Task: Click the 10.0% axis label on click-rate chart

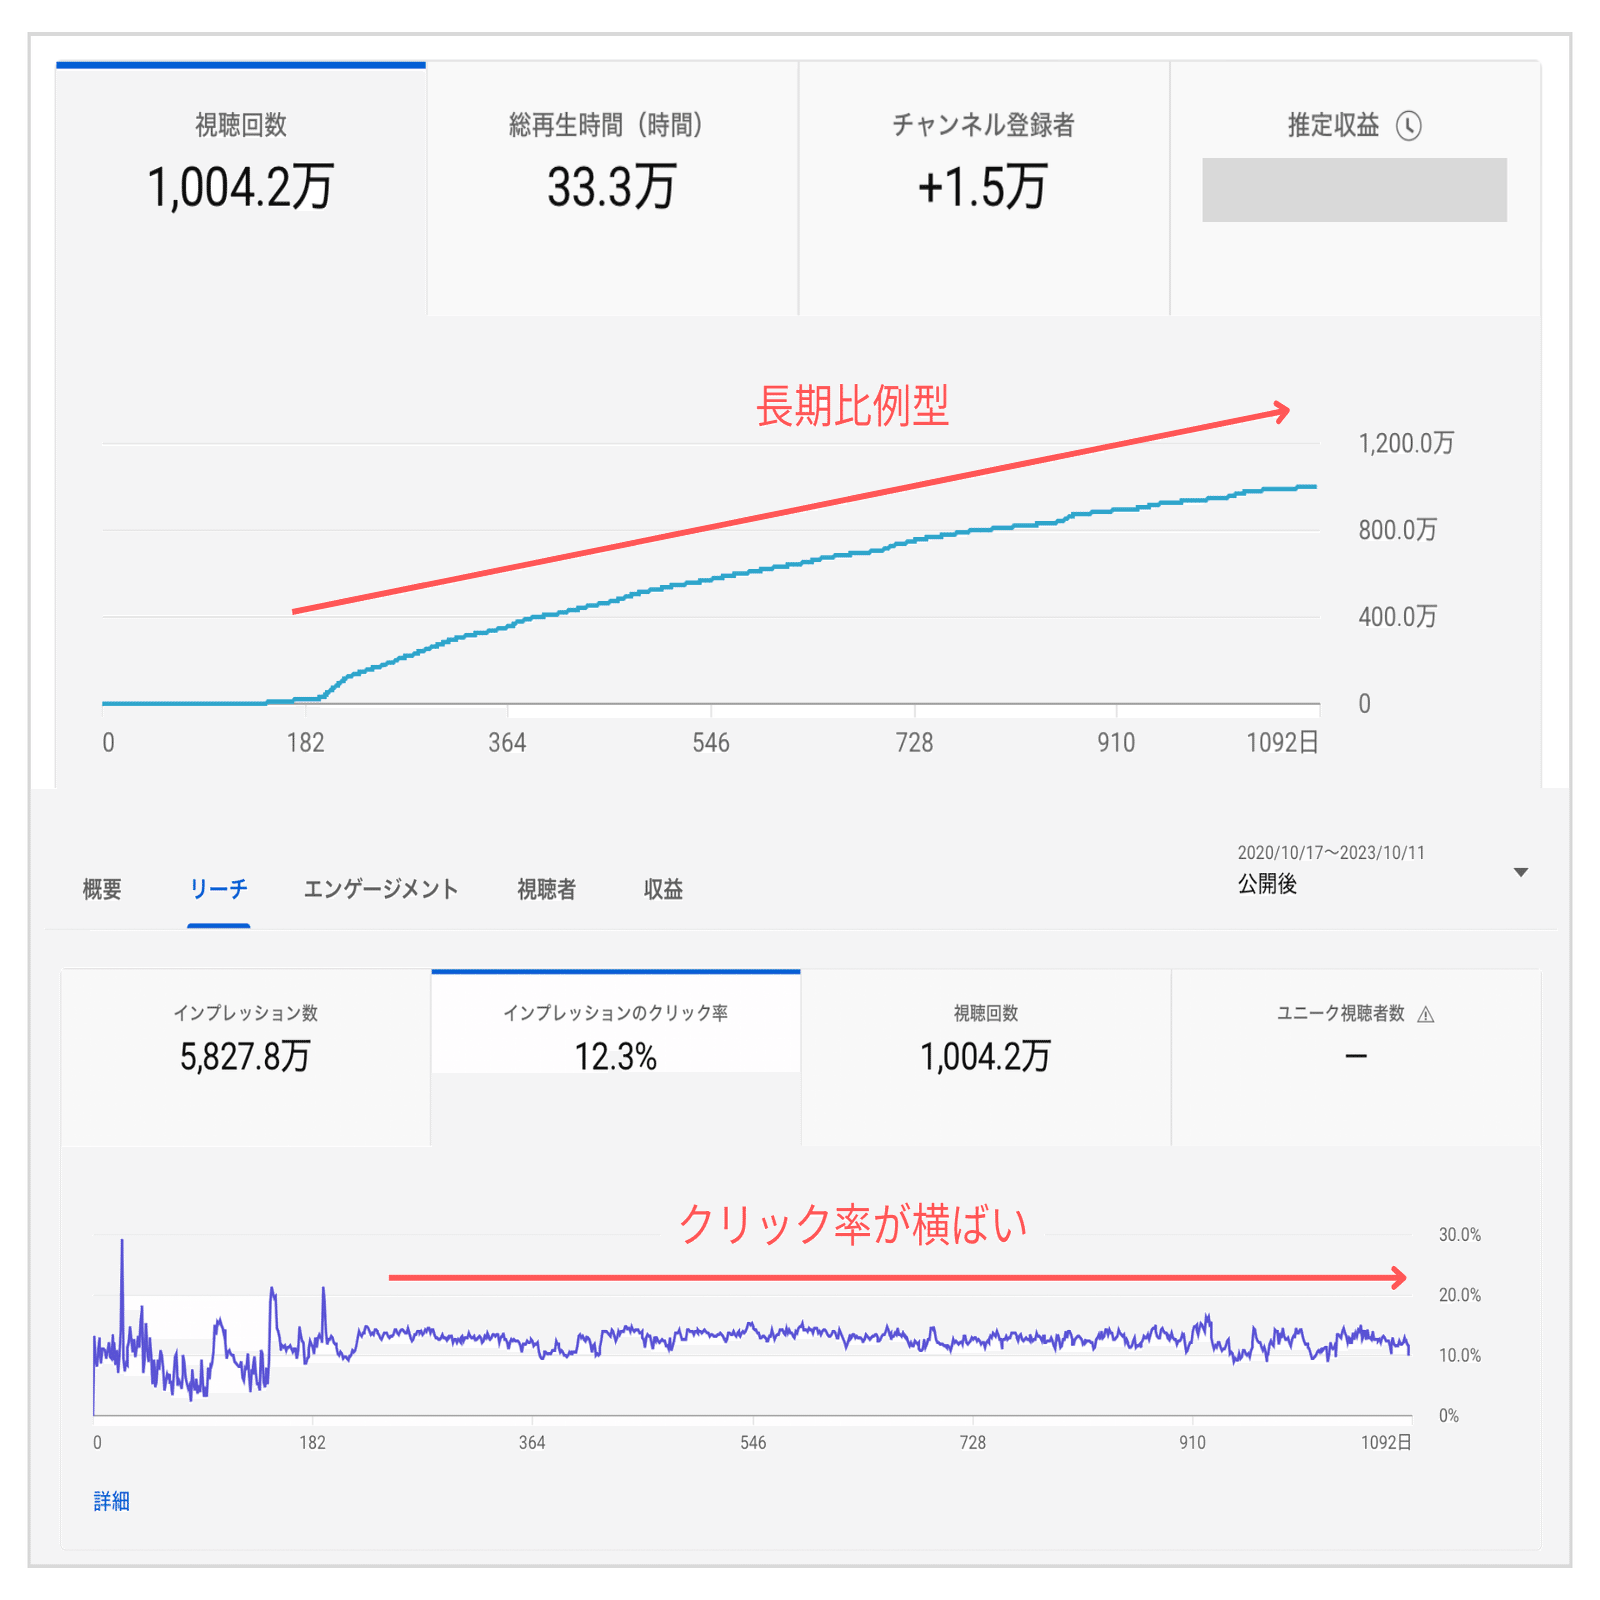Action: tap(1460, 1356)
